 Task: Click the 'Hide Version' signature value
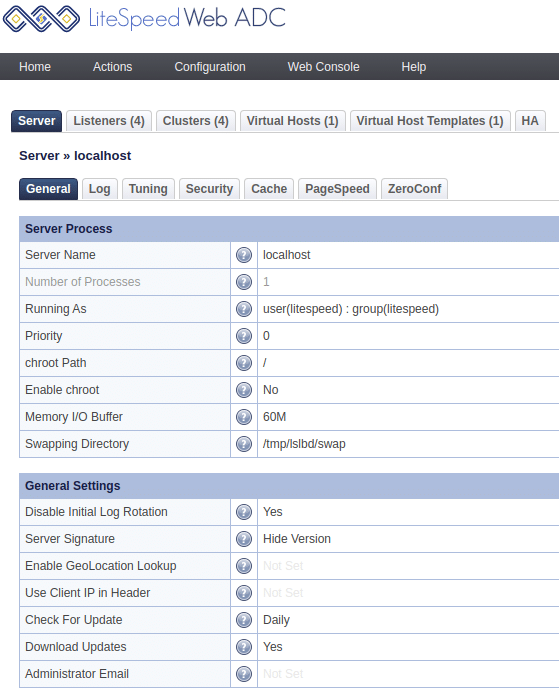(x=297, y=539)
